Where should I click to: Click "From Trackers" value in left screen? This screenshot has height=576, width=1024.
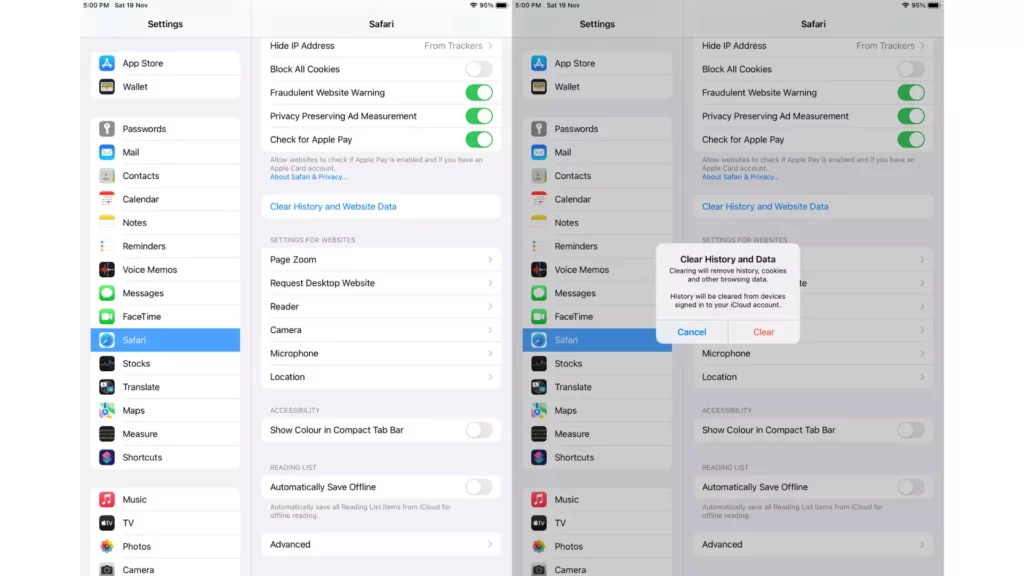[x=453, y=46]
